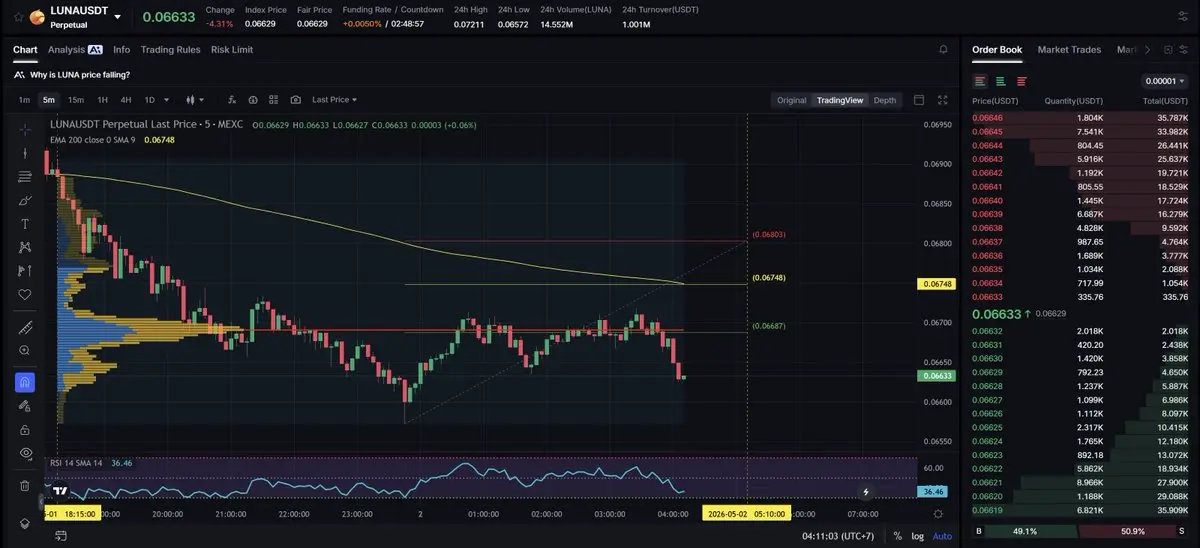This screenshot has height=548, width=1200.
Task: Click the chart info icon in toolbar
Action: [252, 100]
